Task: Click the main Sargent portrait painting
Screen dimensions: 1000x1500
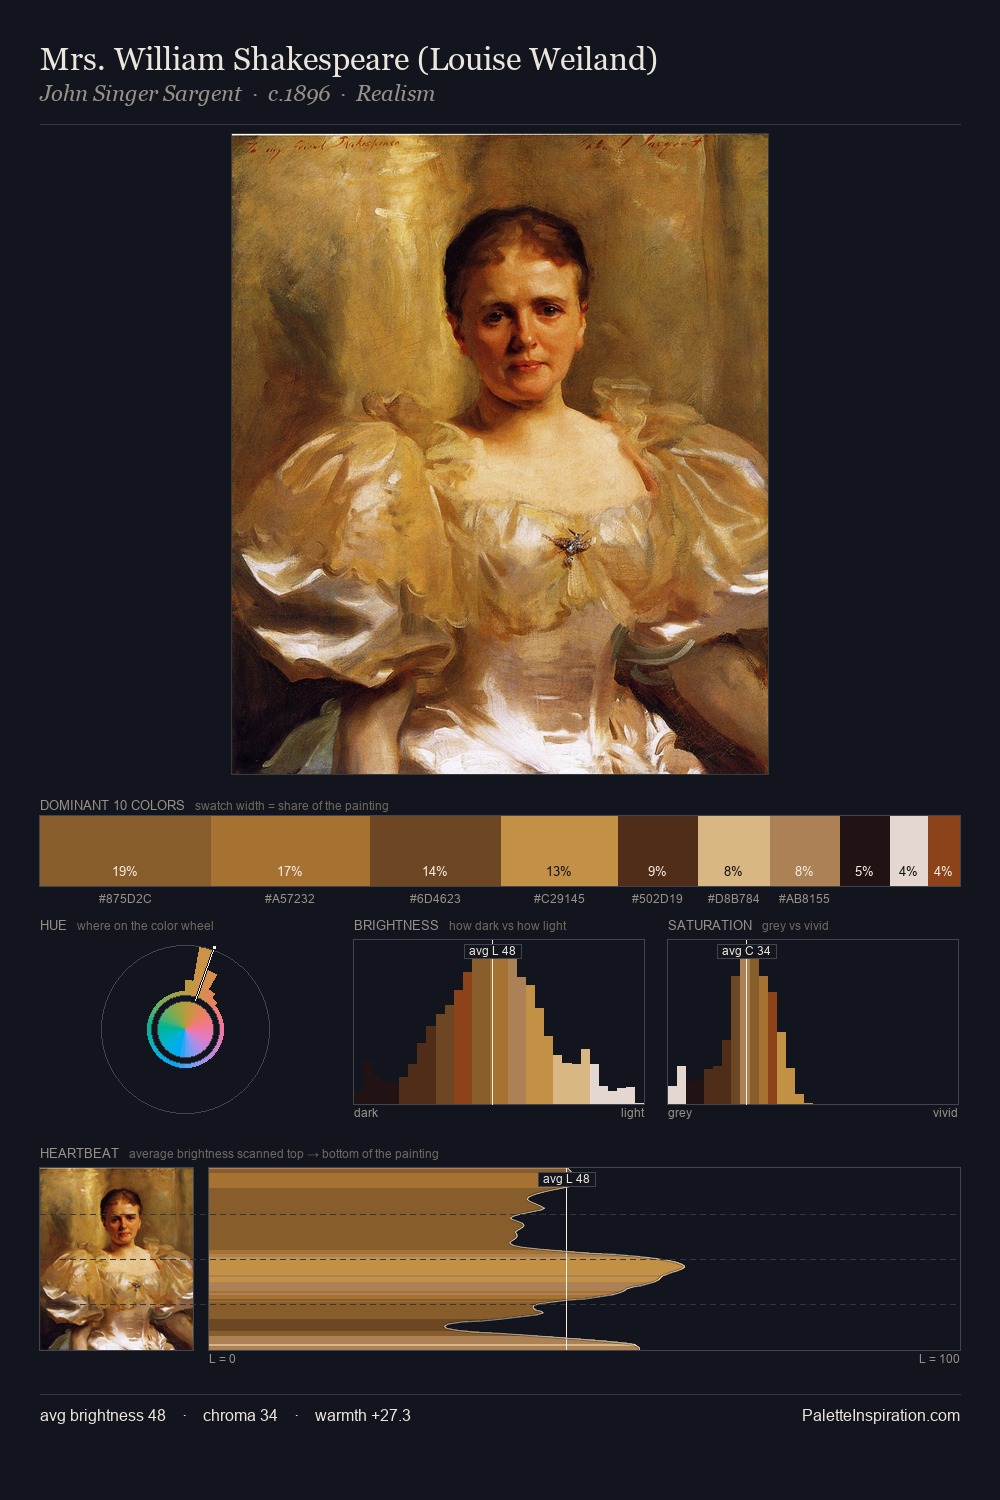Action: [x=500, y=454]
